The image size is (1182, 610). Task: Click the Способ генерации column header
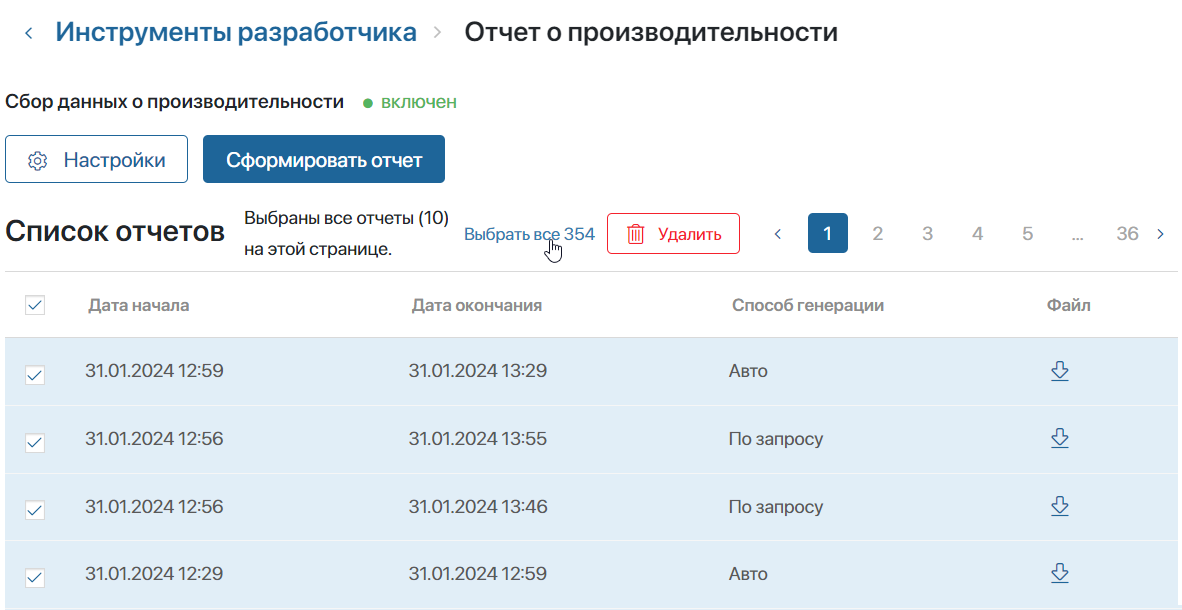[x=808, y=305]
